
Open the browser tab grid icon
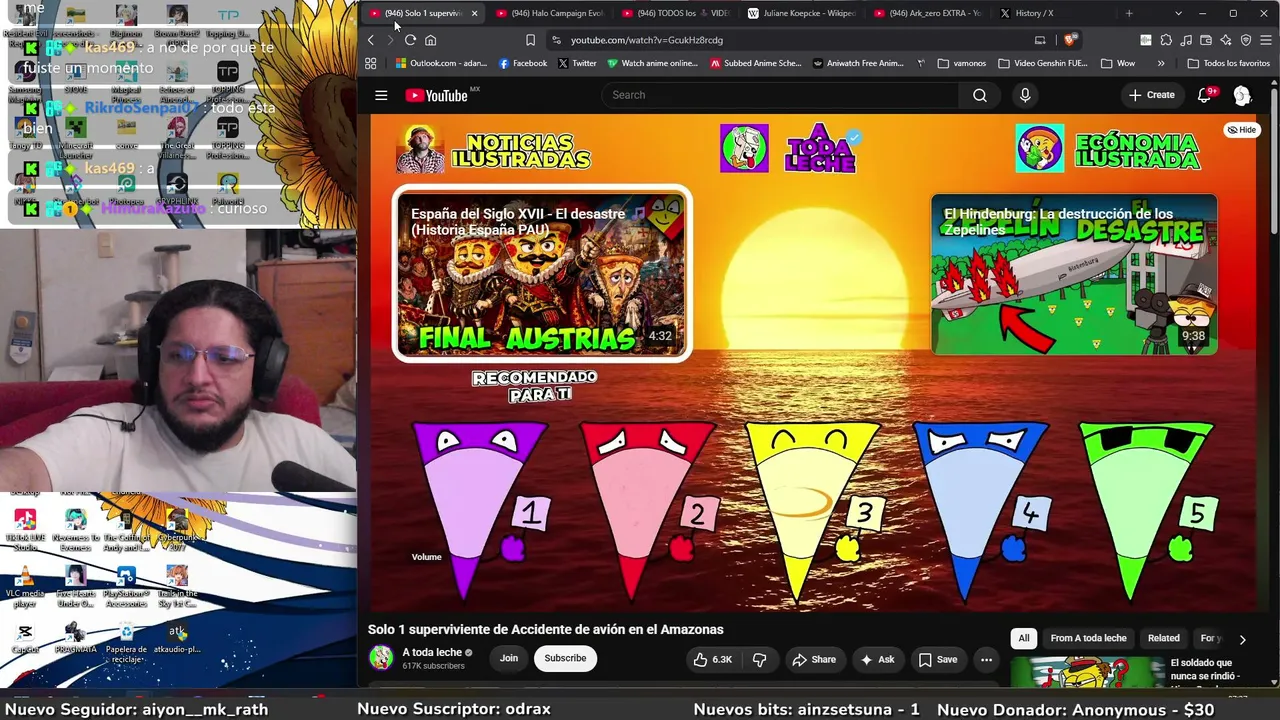click(370, 63)
